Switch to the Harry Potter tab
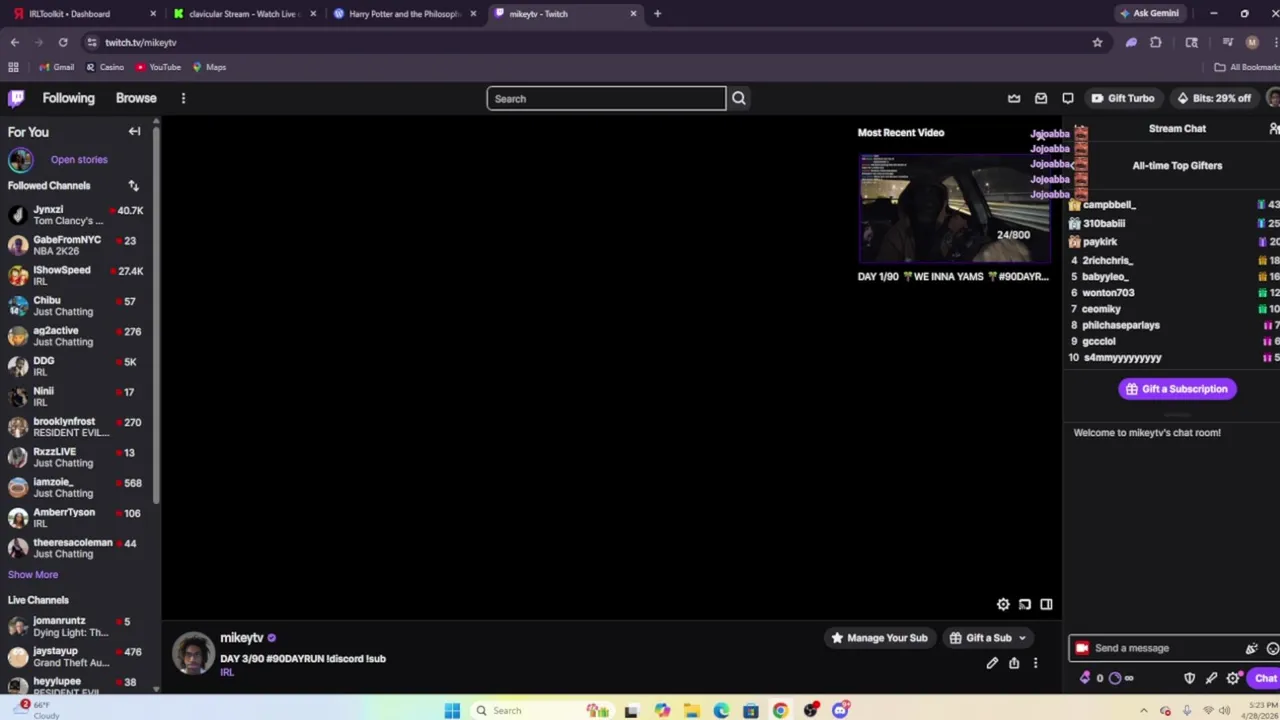The height and width of the screenshot is (720, 1280). (405, 14)
